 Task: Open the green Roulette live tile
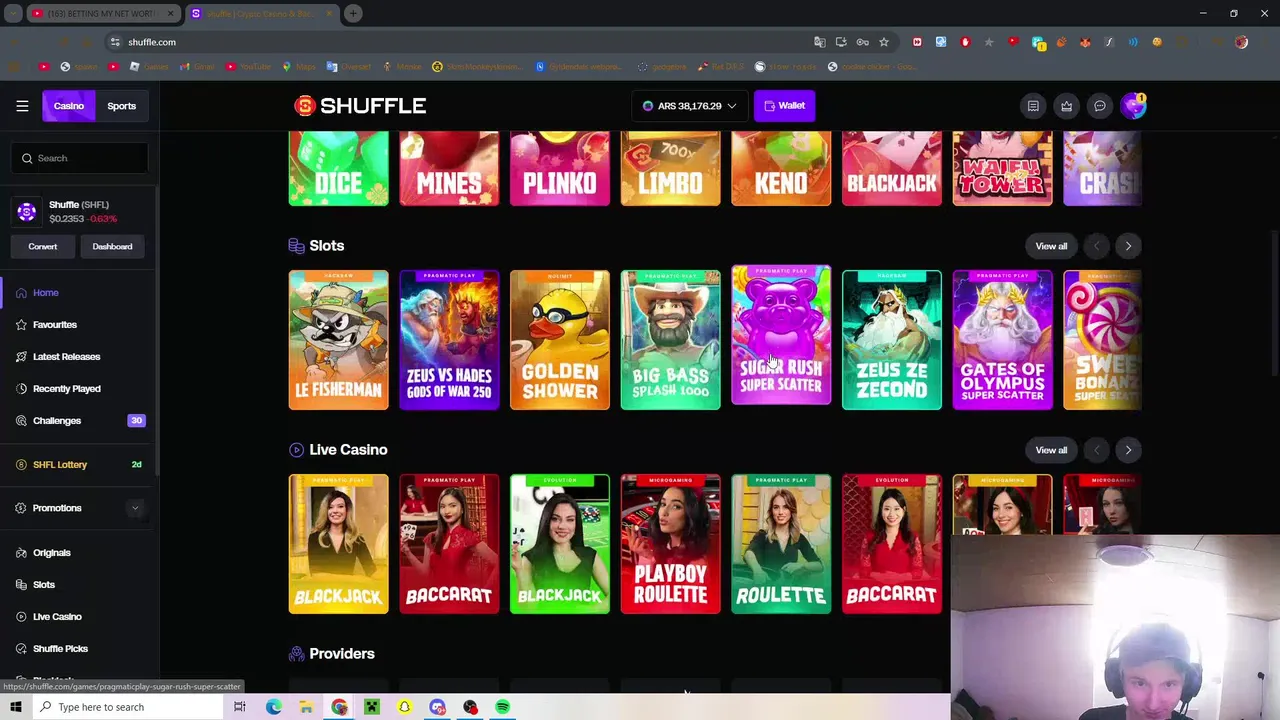[x=781, y=544]
